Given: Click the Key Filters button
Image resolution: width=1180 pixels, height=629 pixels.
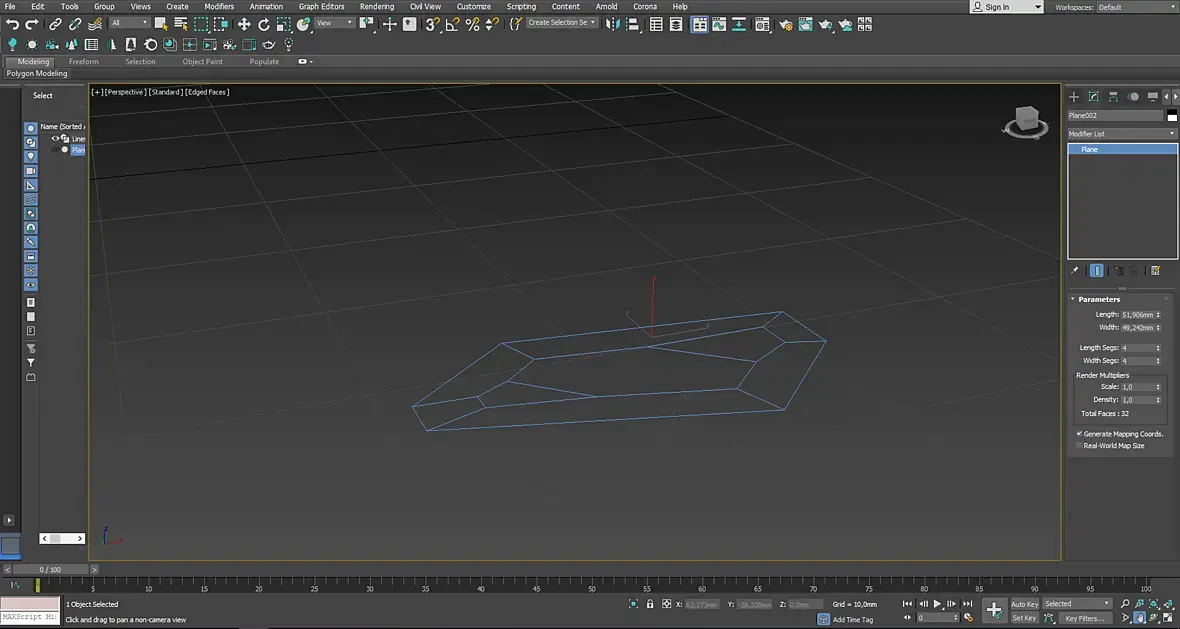Looking at the screenshot, I should pos(1084,619).
